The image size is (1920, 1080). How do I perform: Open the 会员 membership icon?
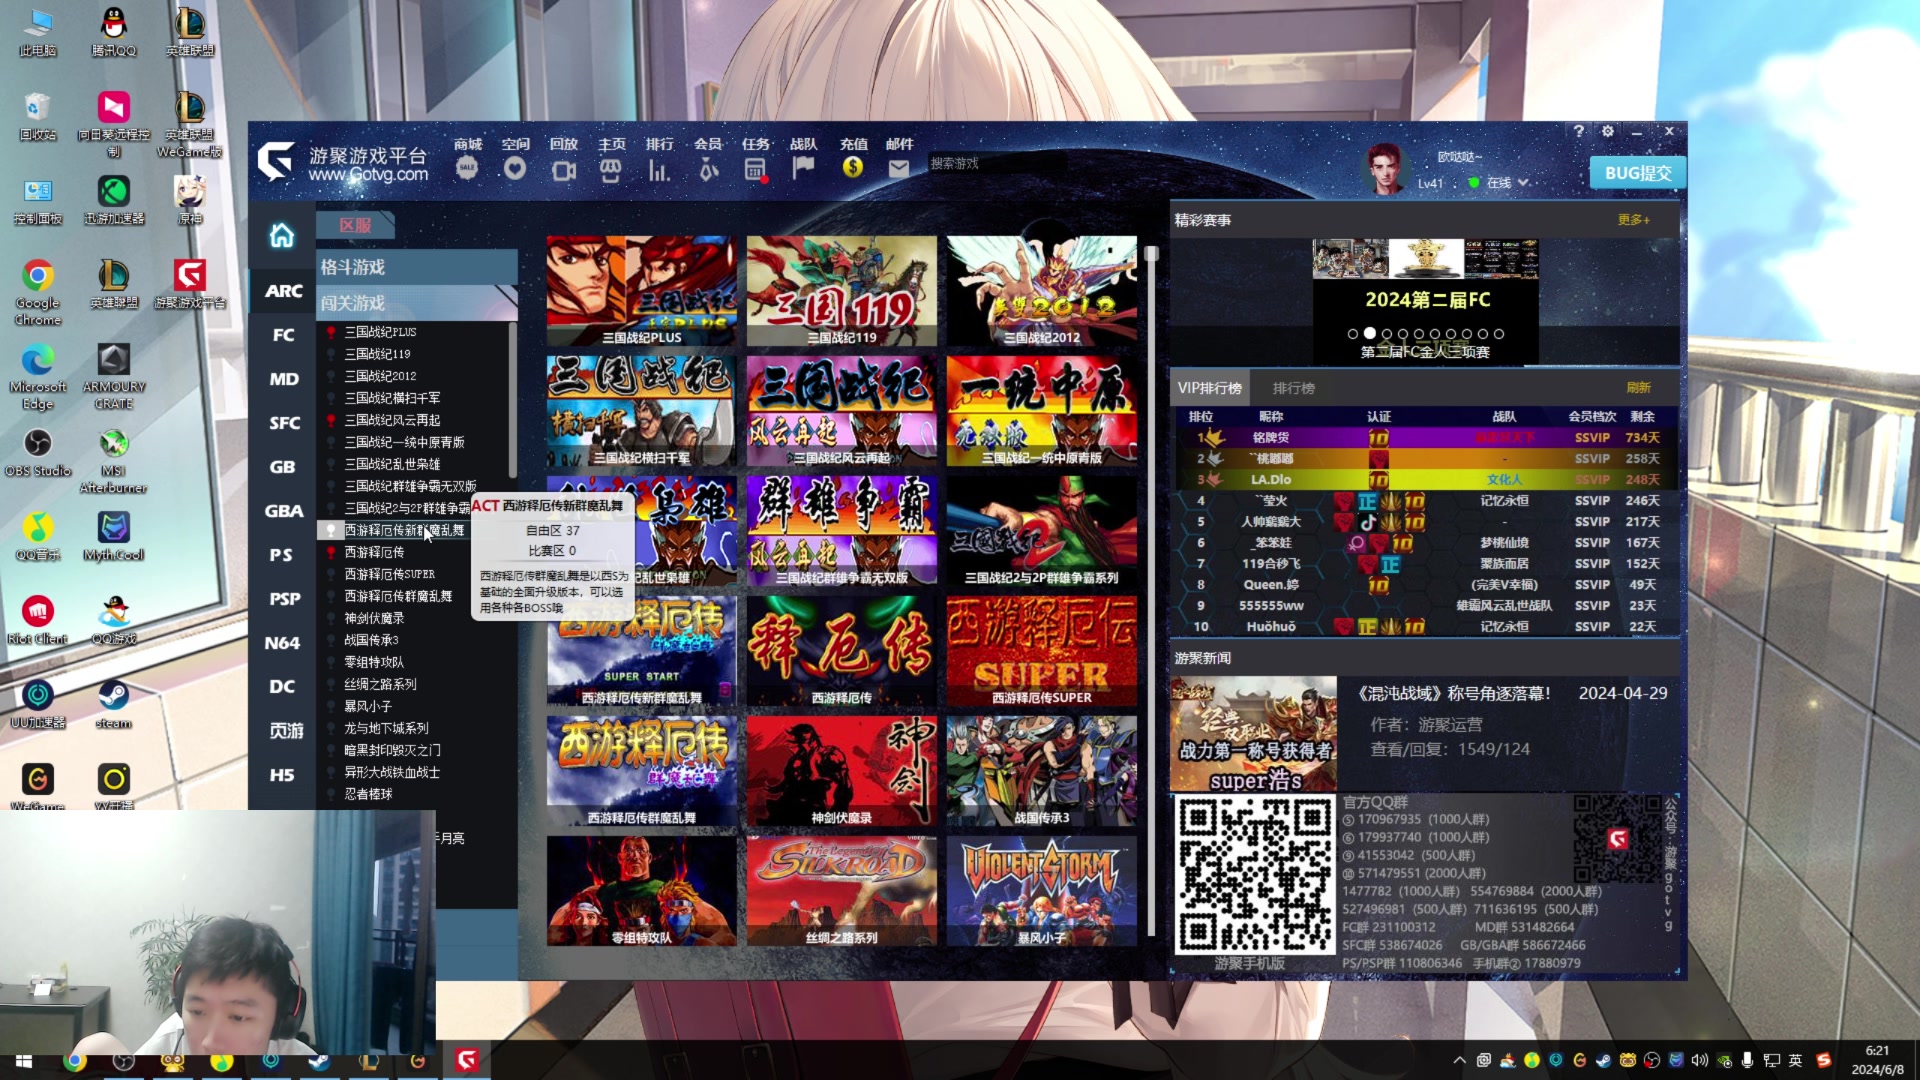click(x=708, y=170)
